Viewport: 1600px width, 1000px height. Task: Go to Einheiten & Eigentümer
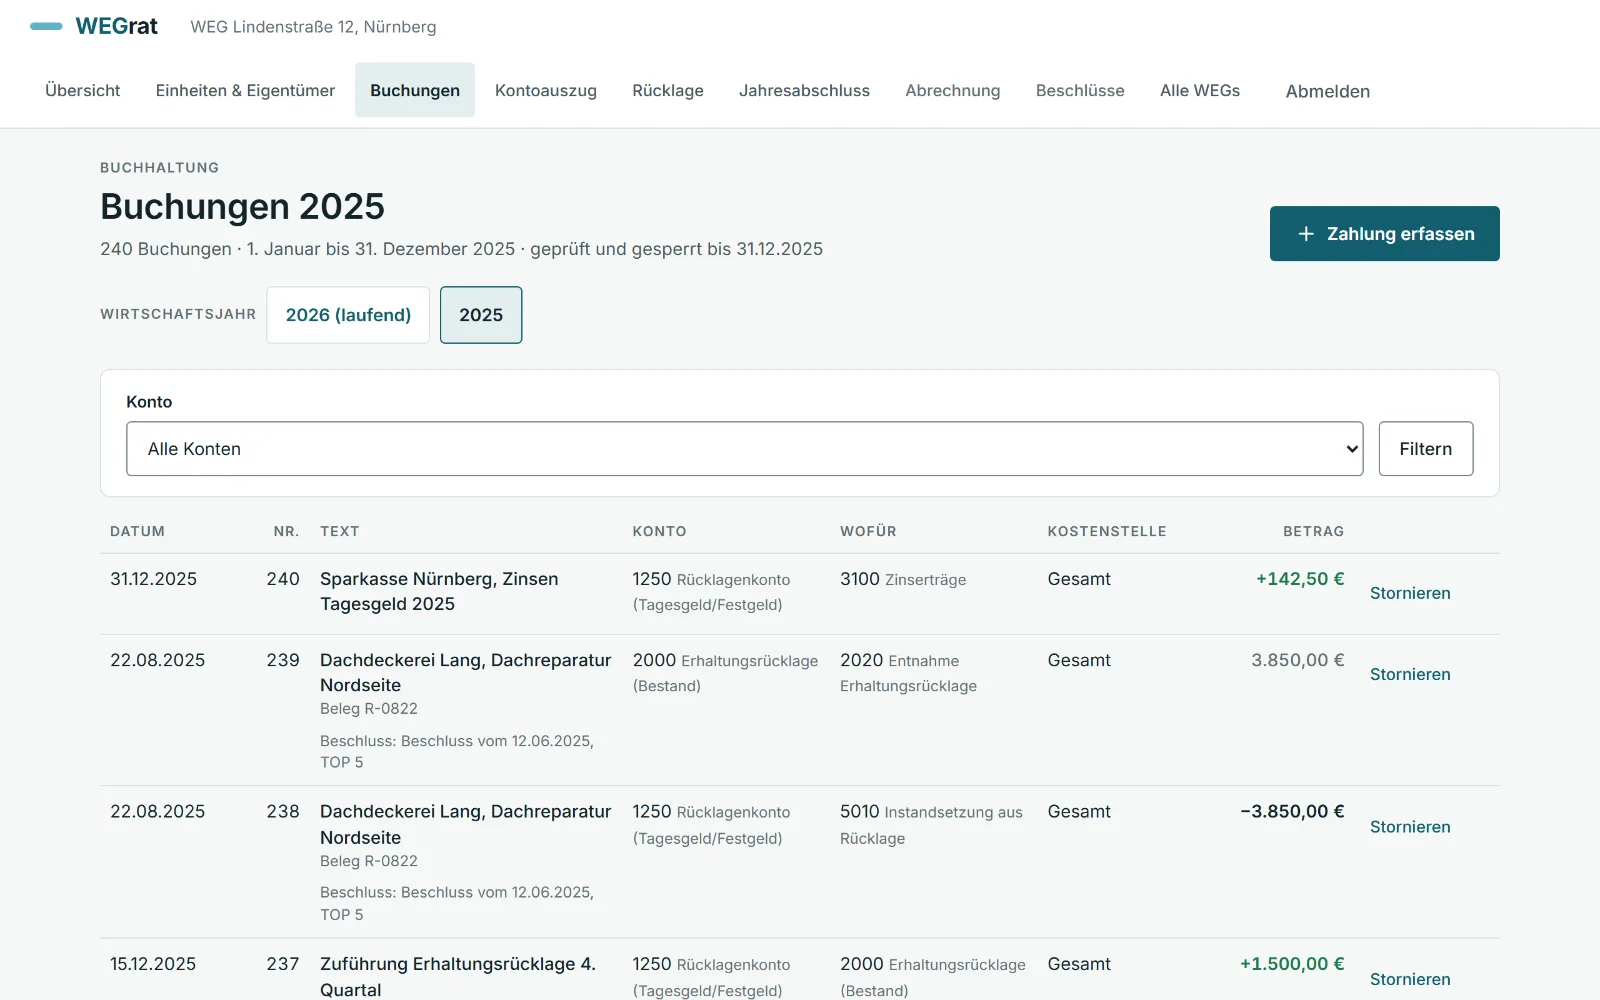[245, 90]
